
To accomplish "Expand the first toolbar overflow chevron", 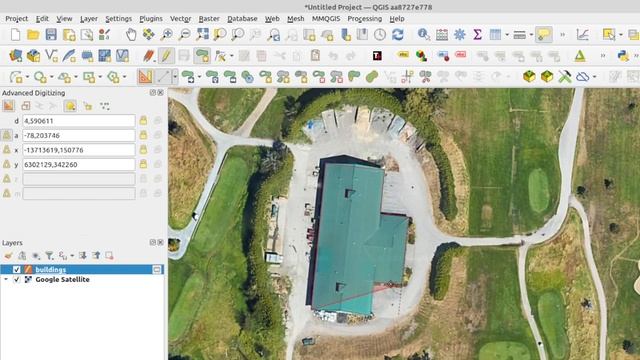I will [x=562, y=35].
